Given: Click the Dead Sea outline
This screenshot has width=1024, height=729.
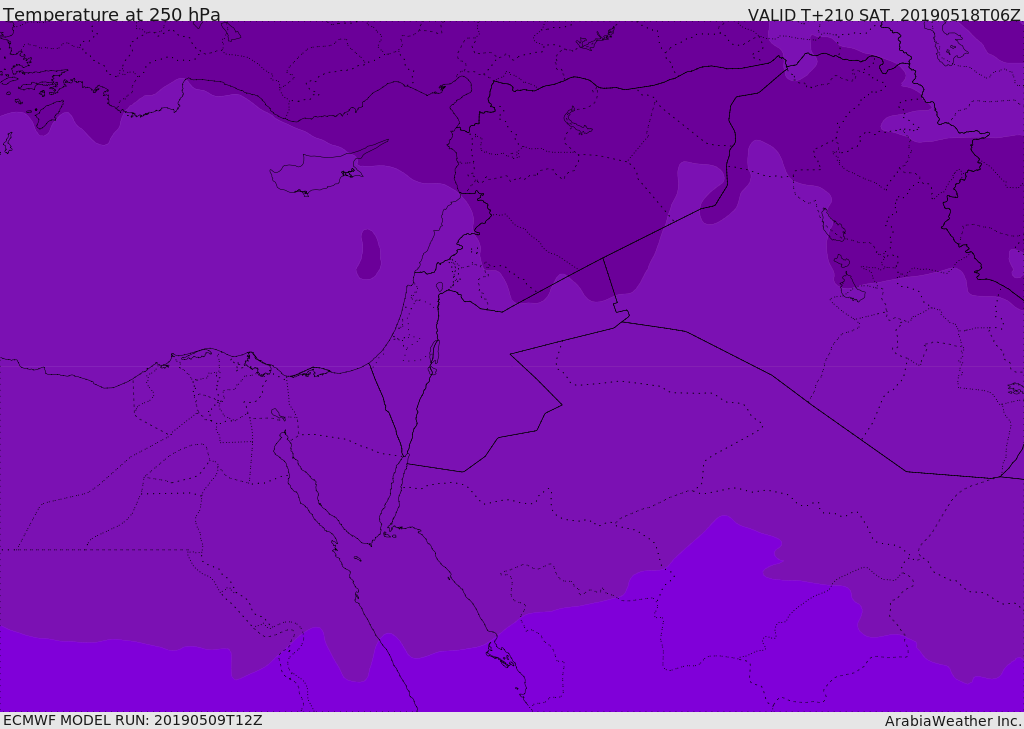Looking at the screenshot, I should (434, 355).
